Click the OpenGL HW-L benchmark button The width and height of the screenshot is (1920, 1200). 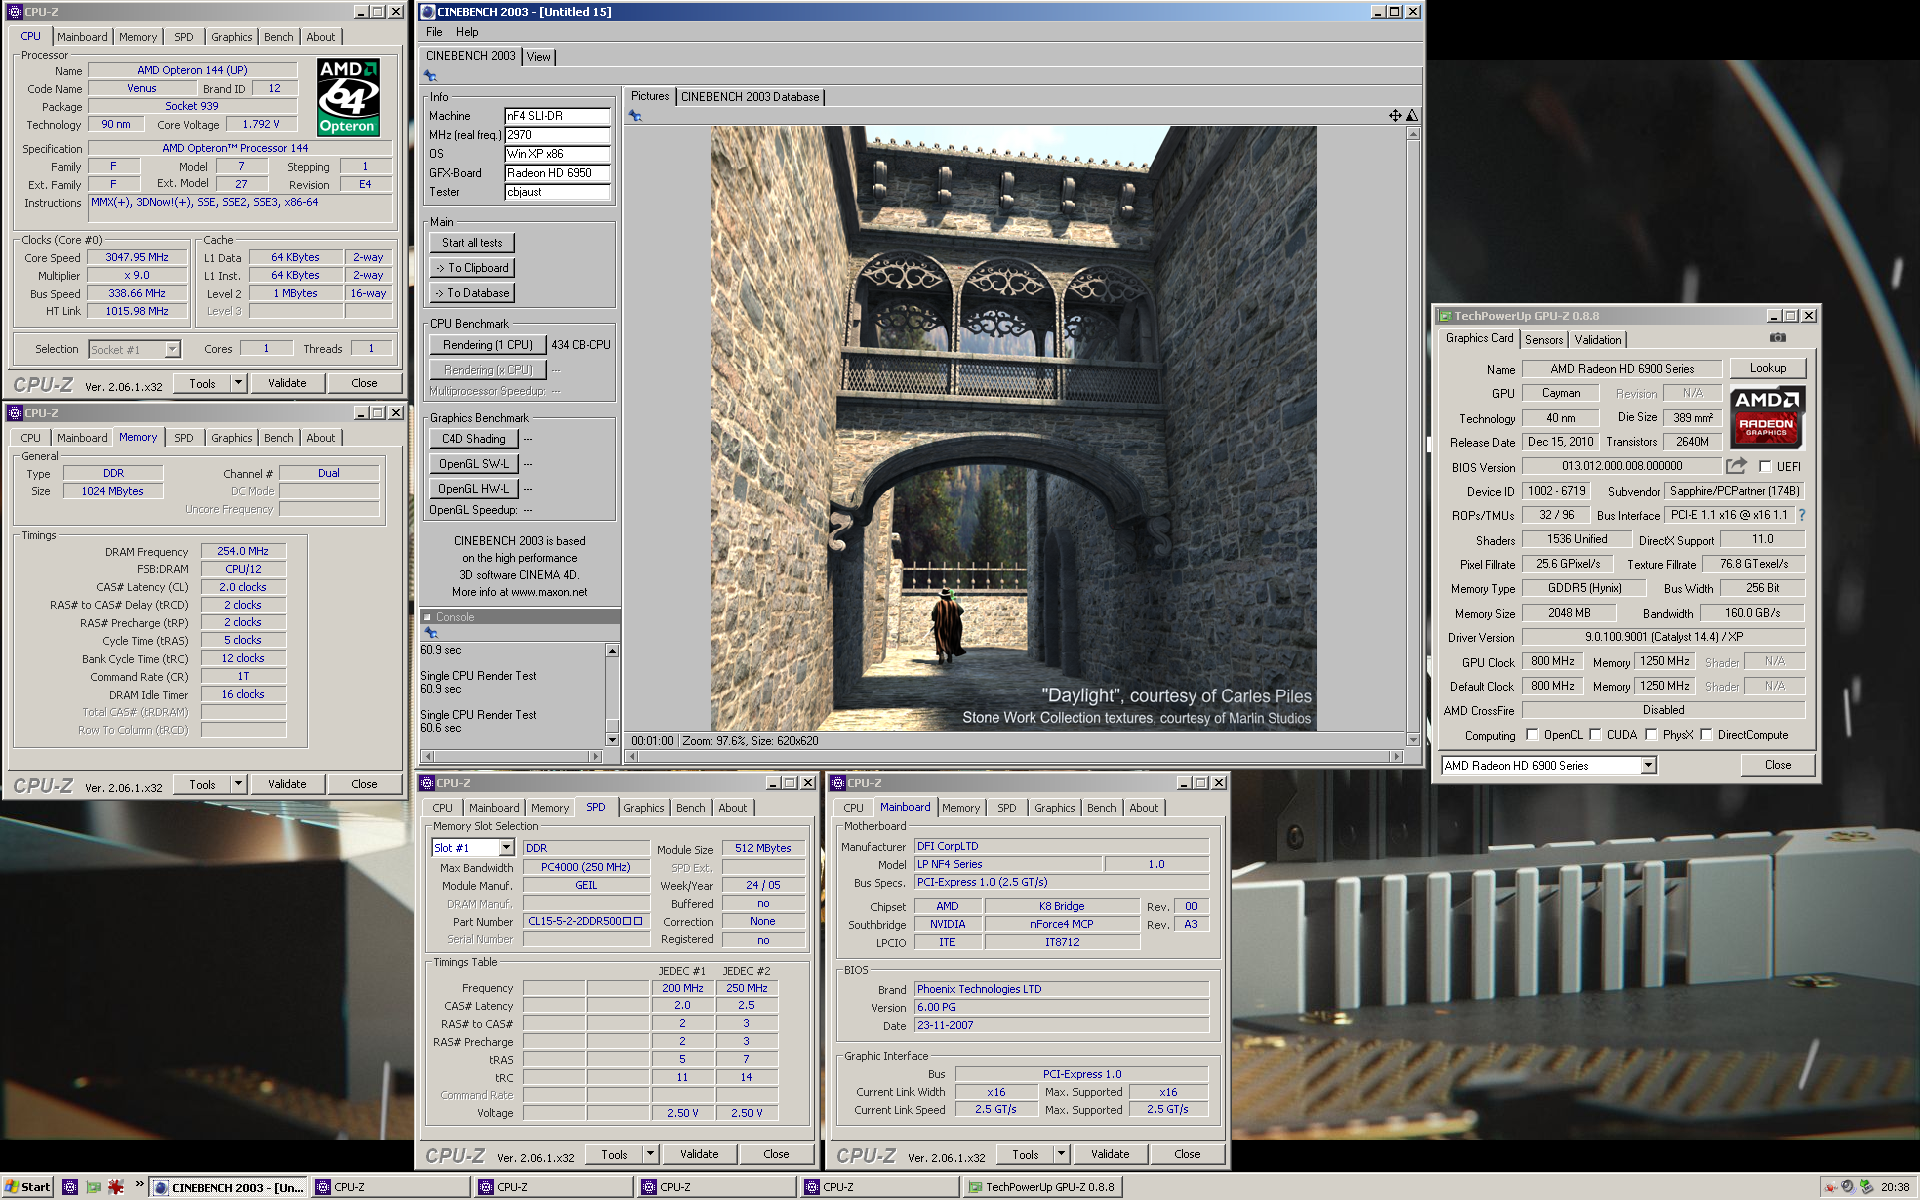coord(474,489)
